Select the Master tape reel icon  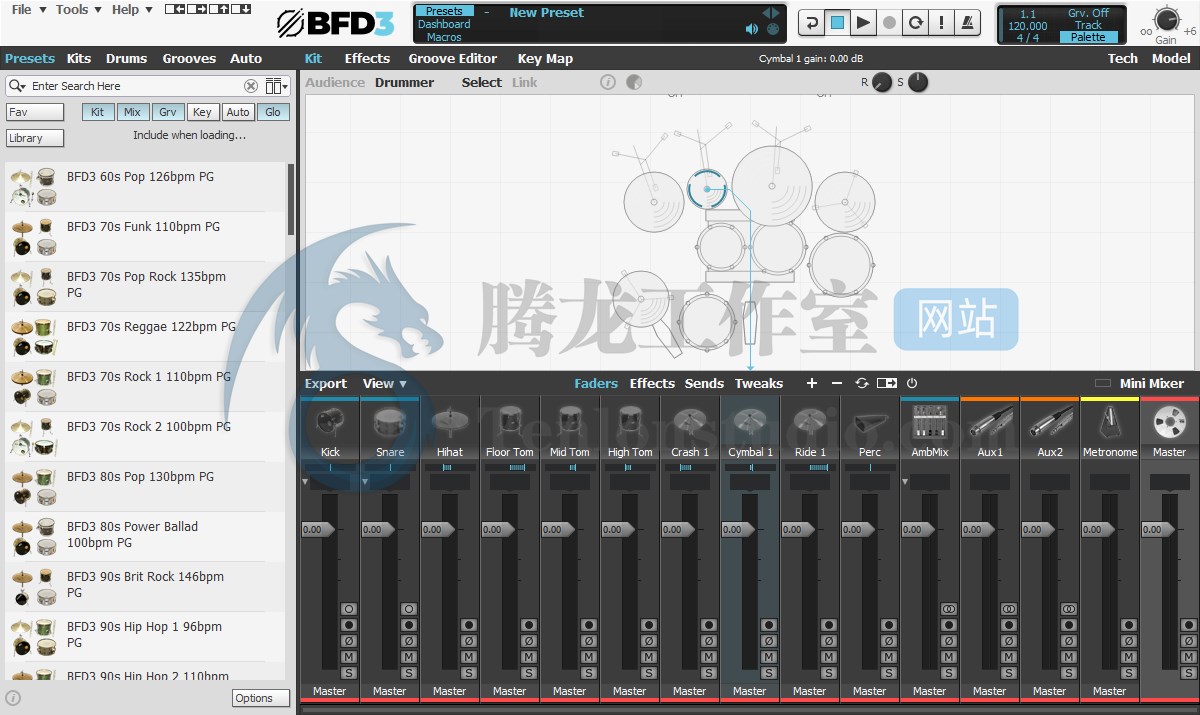pos(1169,423)
